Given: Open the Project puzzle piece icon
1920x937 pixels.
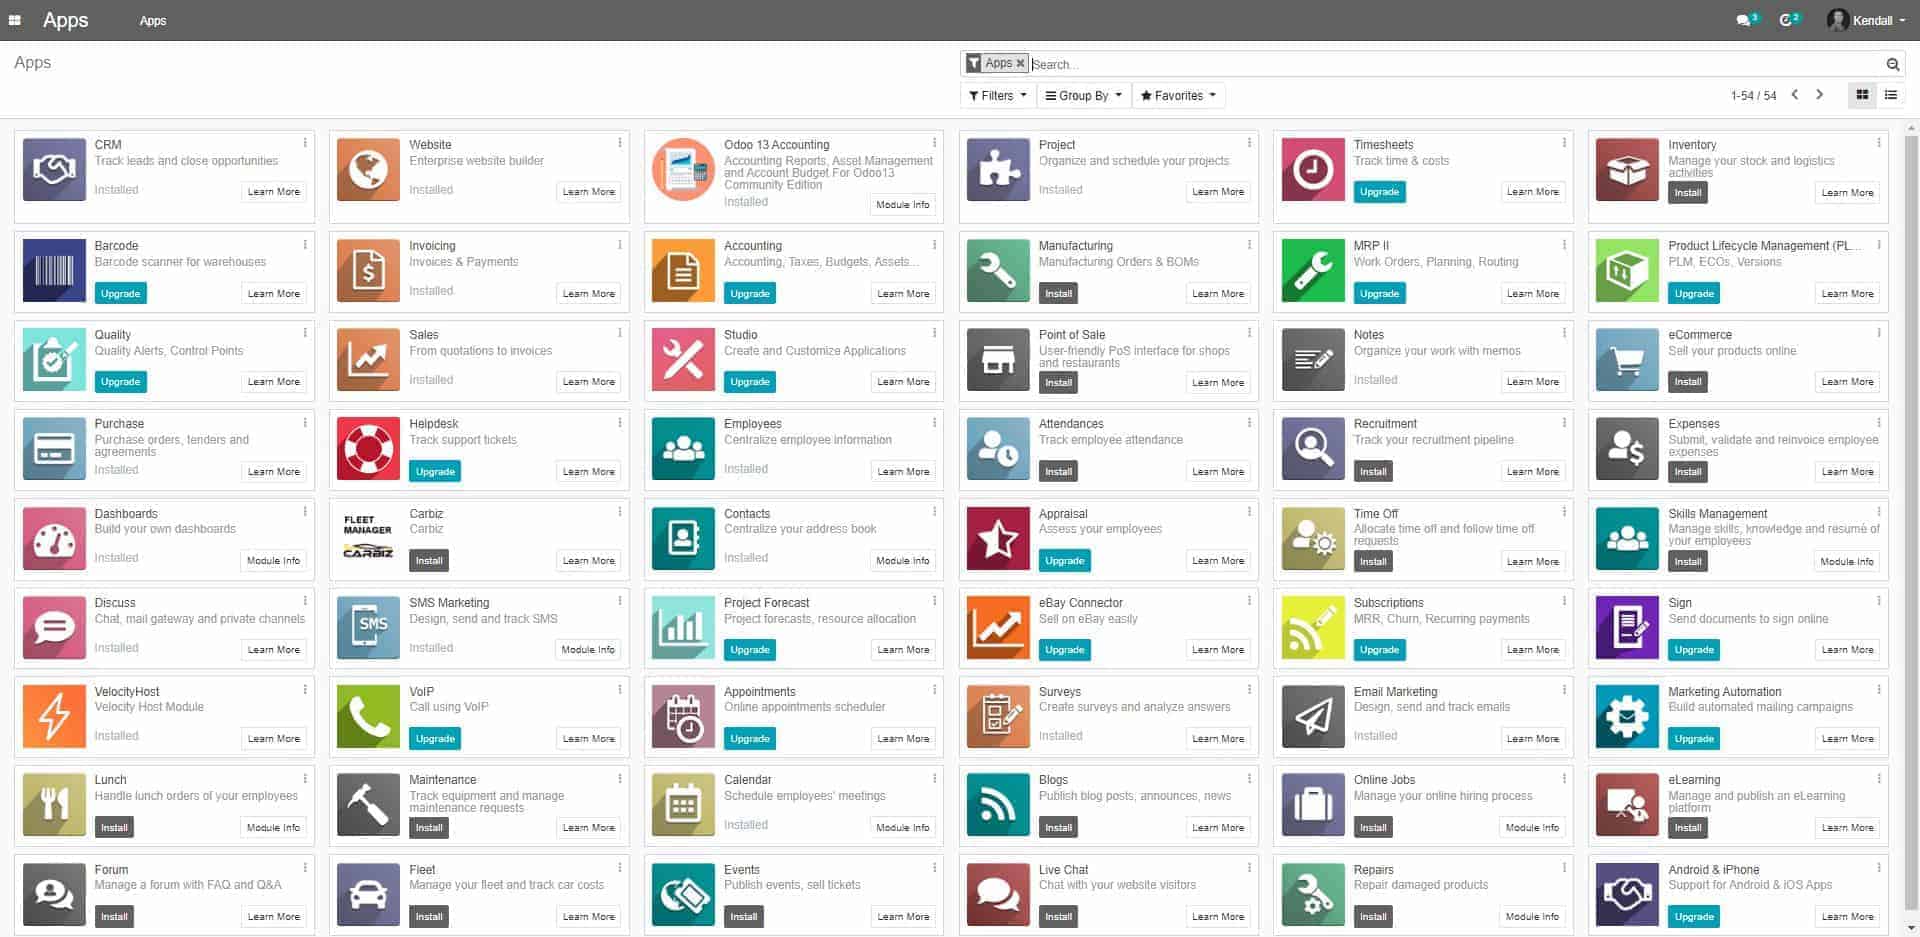Looking at the screenshot, I should pyautogui.click(x=998, y=170).
